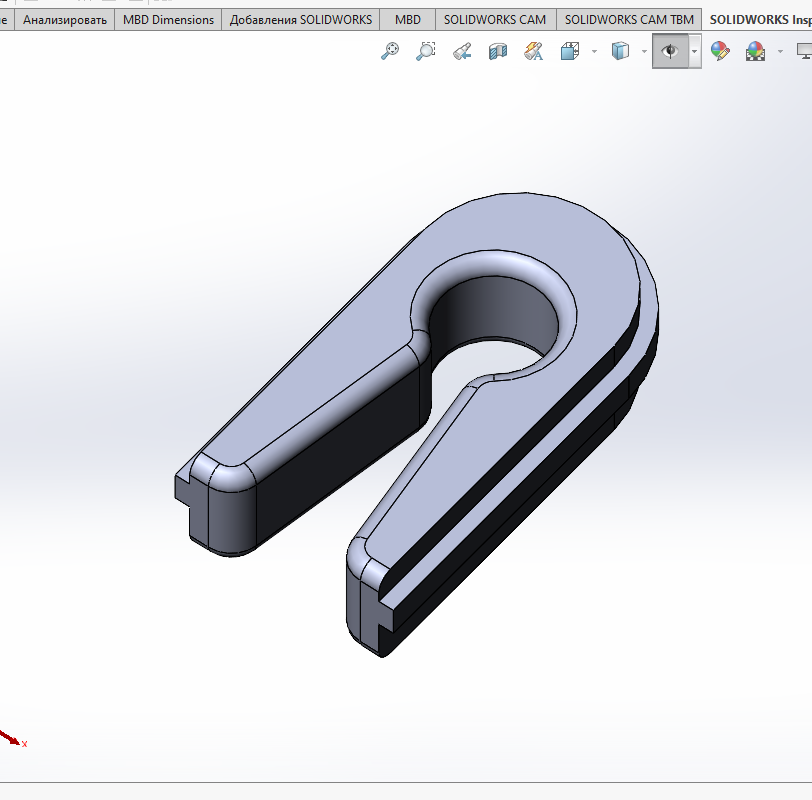Viewport: 812px width, 800px height.
Task: Click the Display Style icon
Action: tap(620, 51)
